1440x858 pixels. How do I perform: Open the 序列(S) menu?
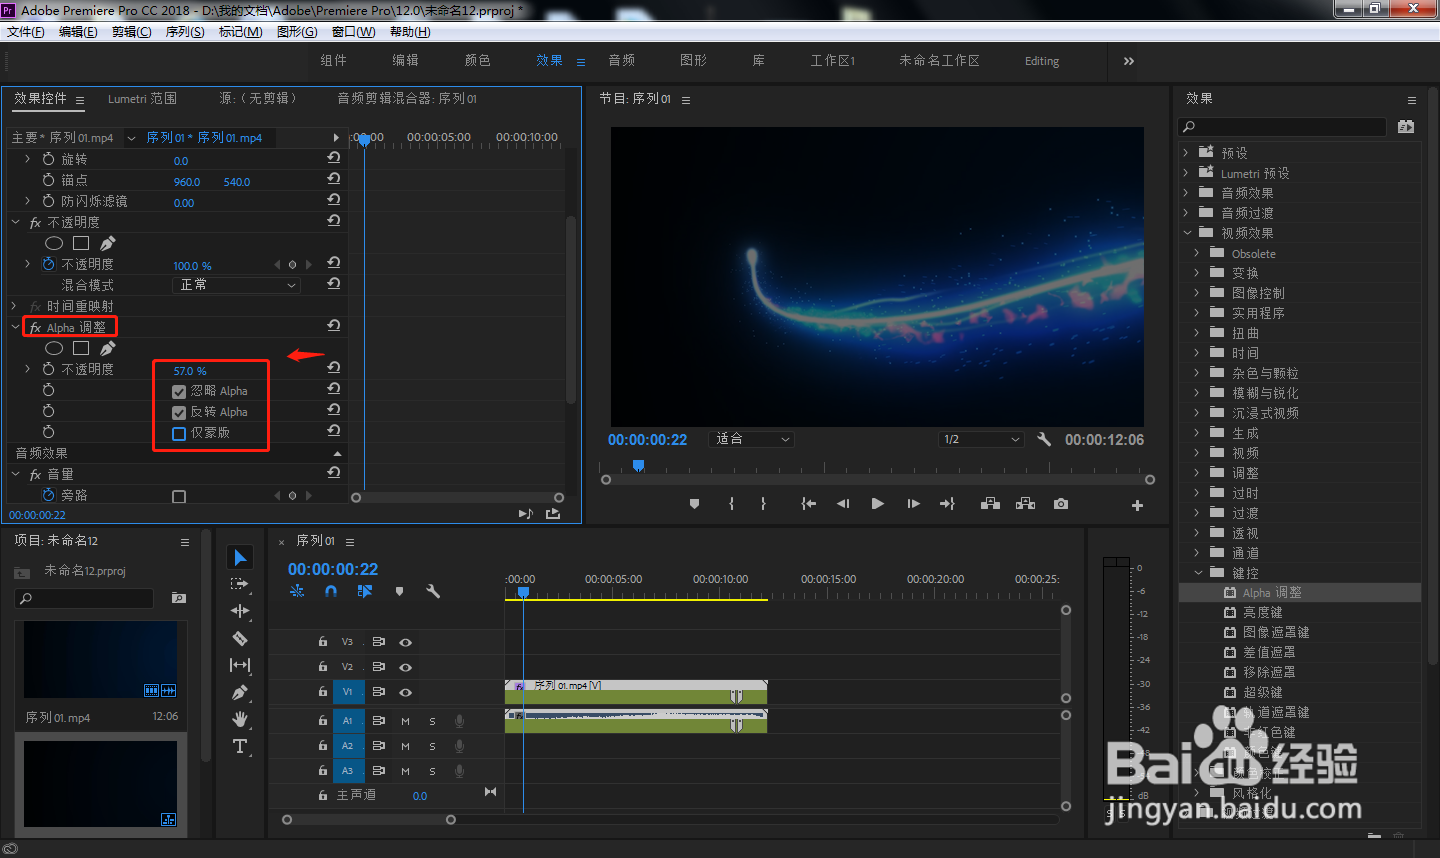point(185,32)
